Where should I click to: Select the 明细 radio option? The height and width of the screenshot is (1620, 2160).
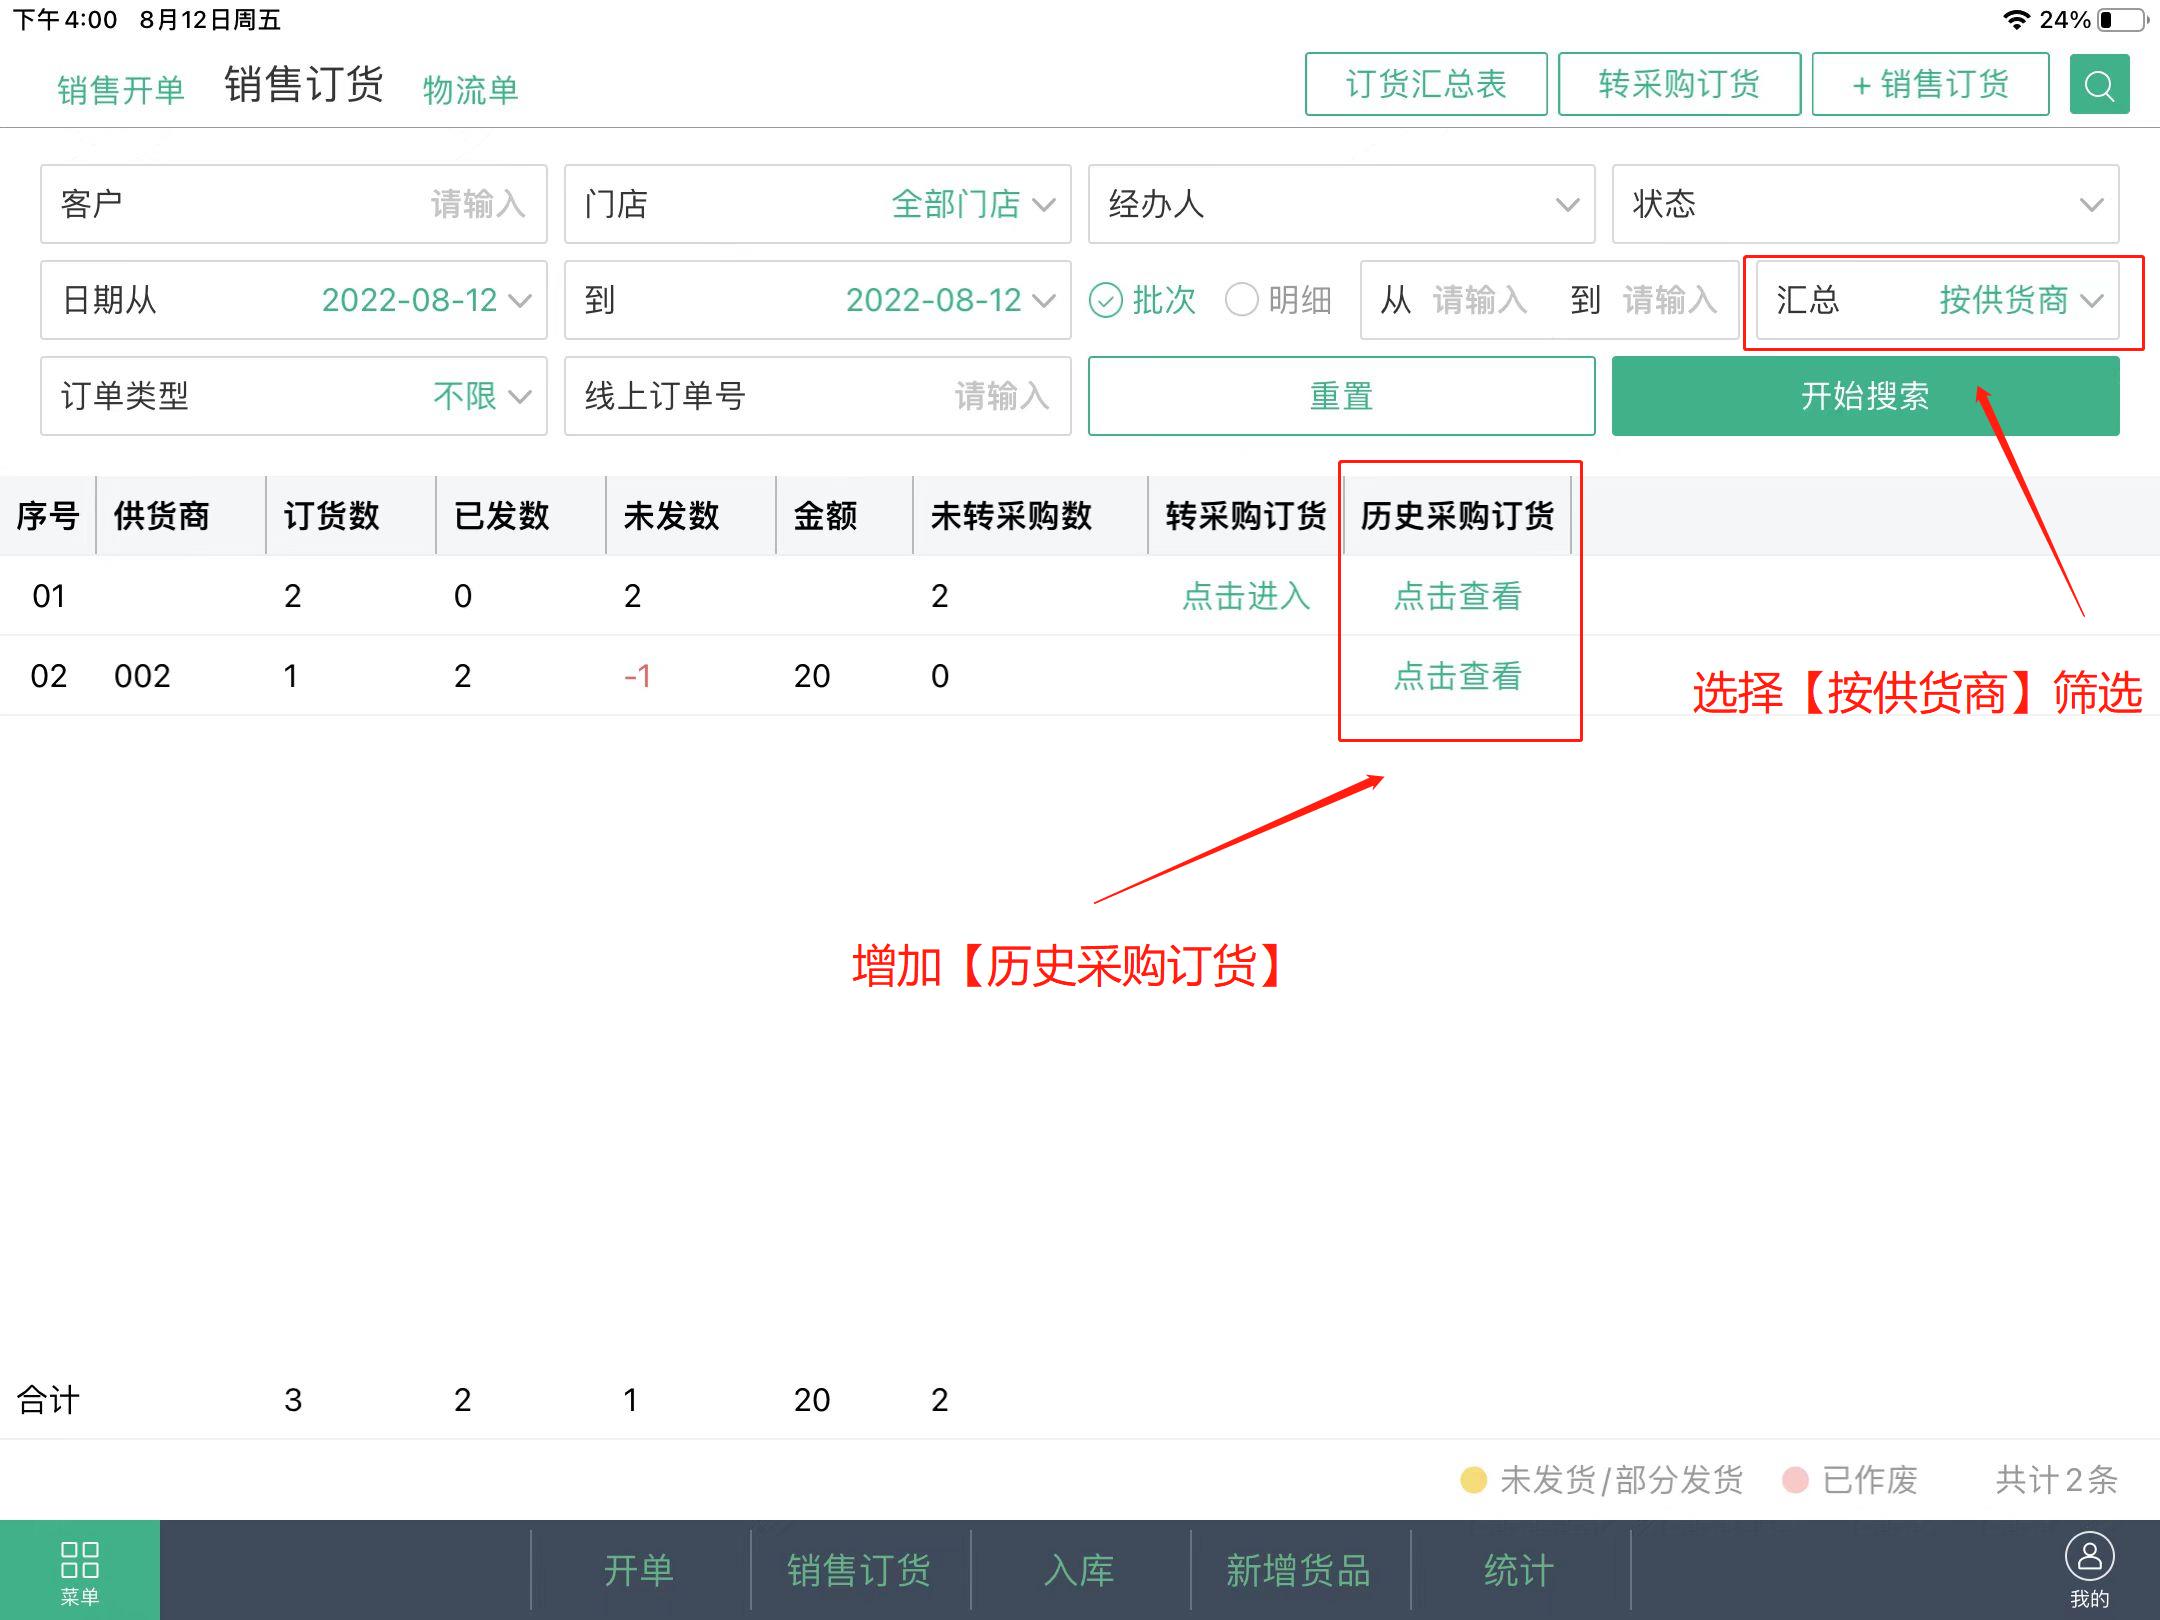[x=1279, y=300]
